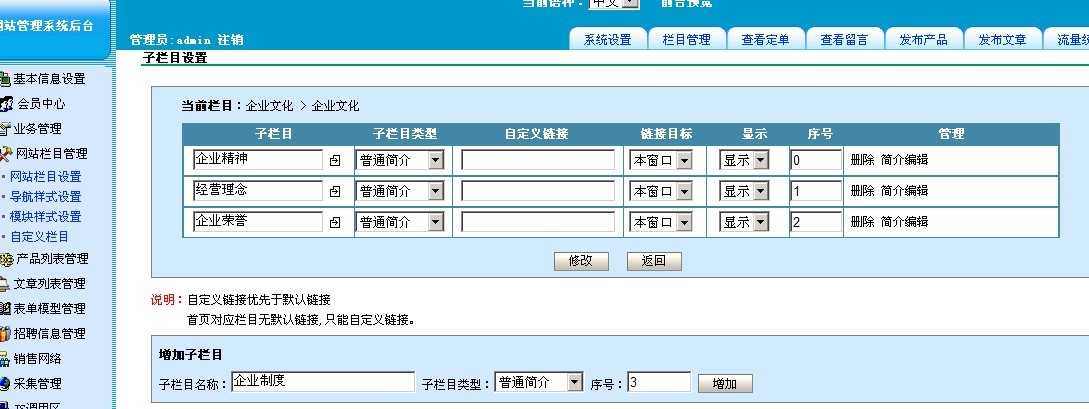Click the 自定义链接 field for 经营理念 row
This screenshot has width=1089, height=409.
click(538, 191)
